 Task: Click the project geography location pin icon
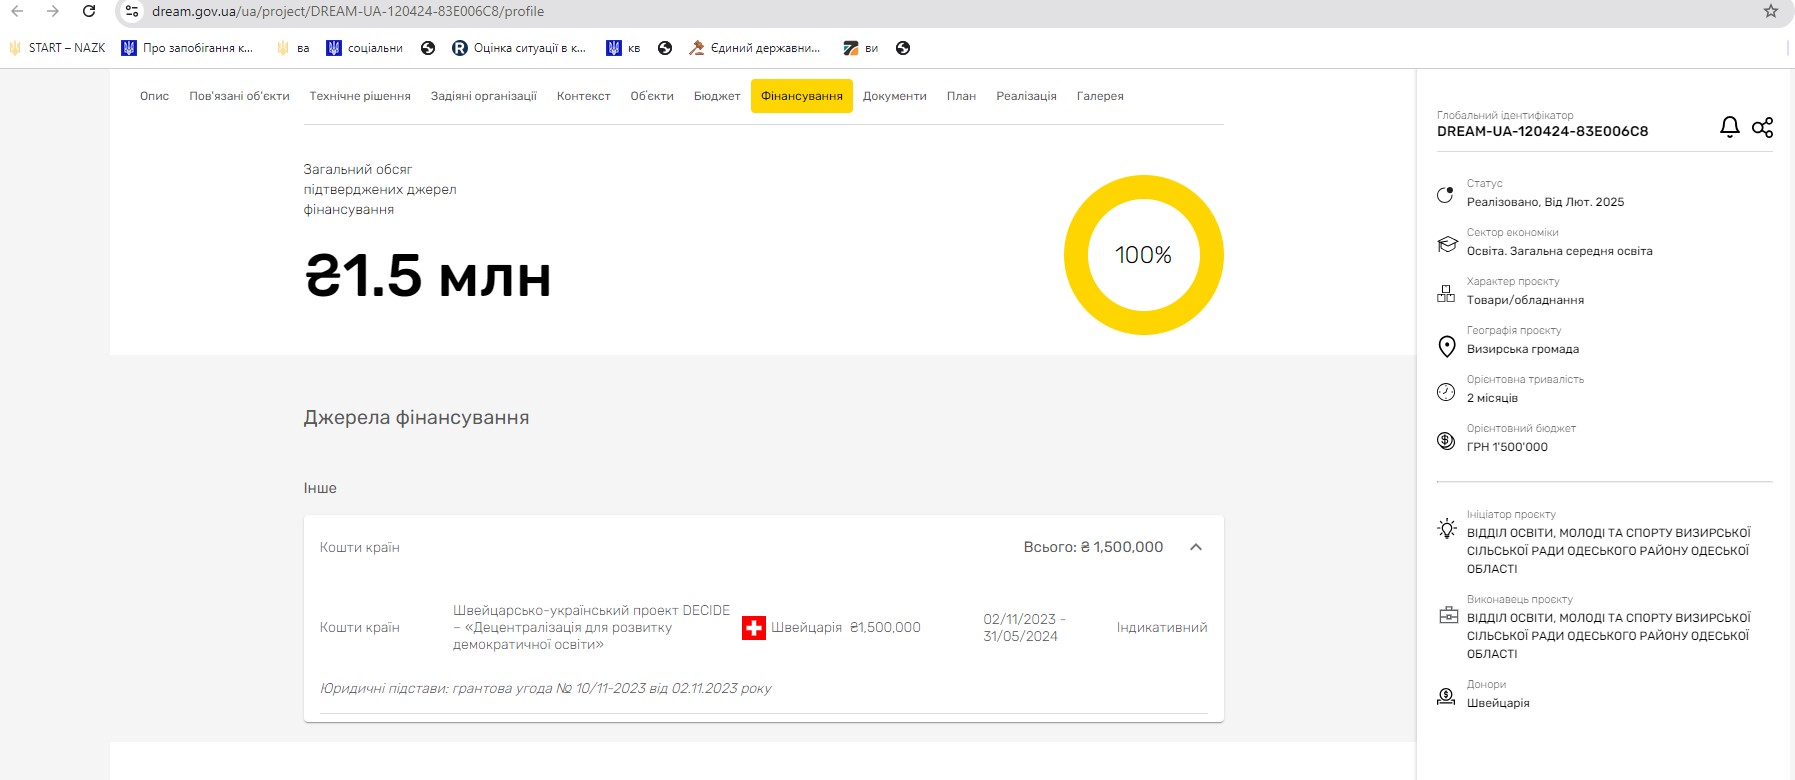coord(1446,346)
